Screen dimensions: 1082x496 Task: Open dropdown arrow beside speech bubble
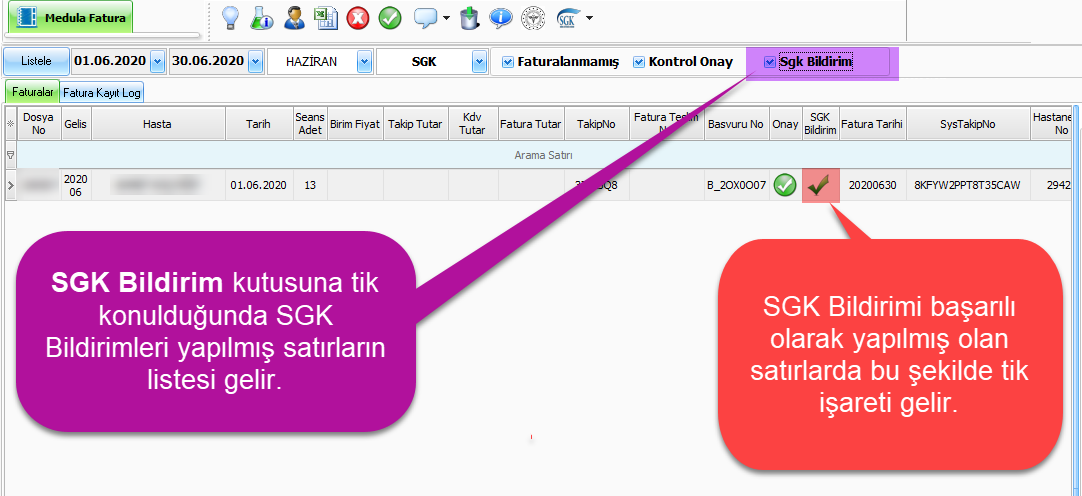tap(446, 18)
